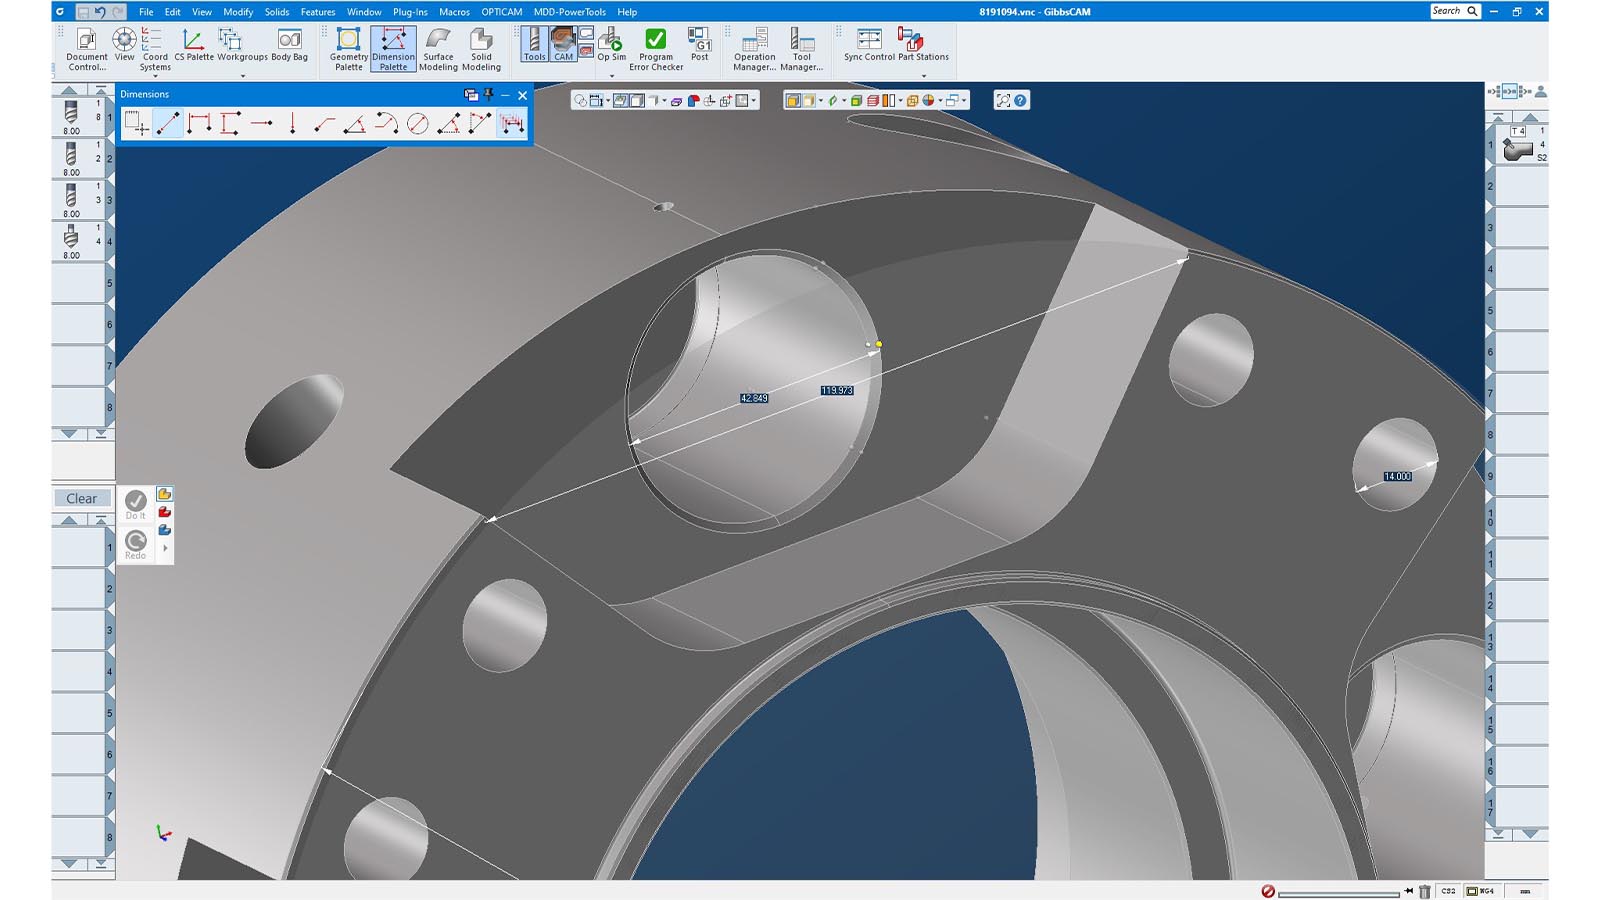This screenshot has width=1600, height=900.
Task: Open Solid Modeling palette
Action: [x=481, y=49]
